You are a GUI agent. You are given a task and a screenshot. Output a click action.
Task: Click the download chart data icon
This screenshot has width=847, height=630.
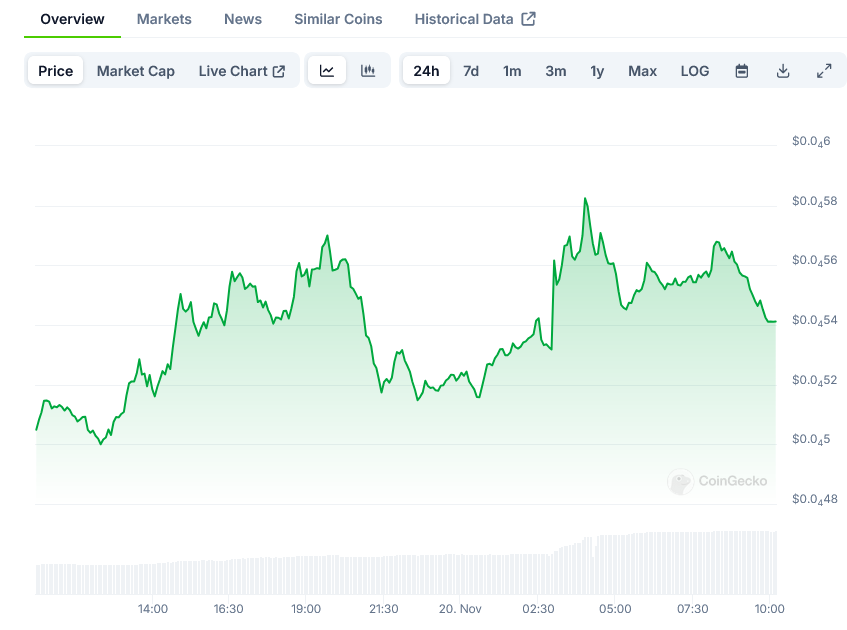[x=783, y=71]
